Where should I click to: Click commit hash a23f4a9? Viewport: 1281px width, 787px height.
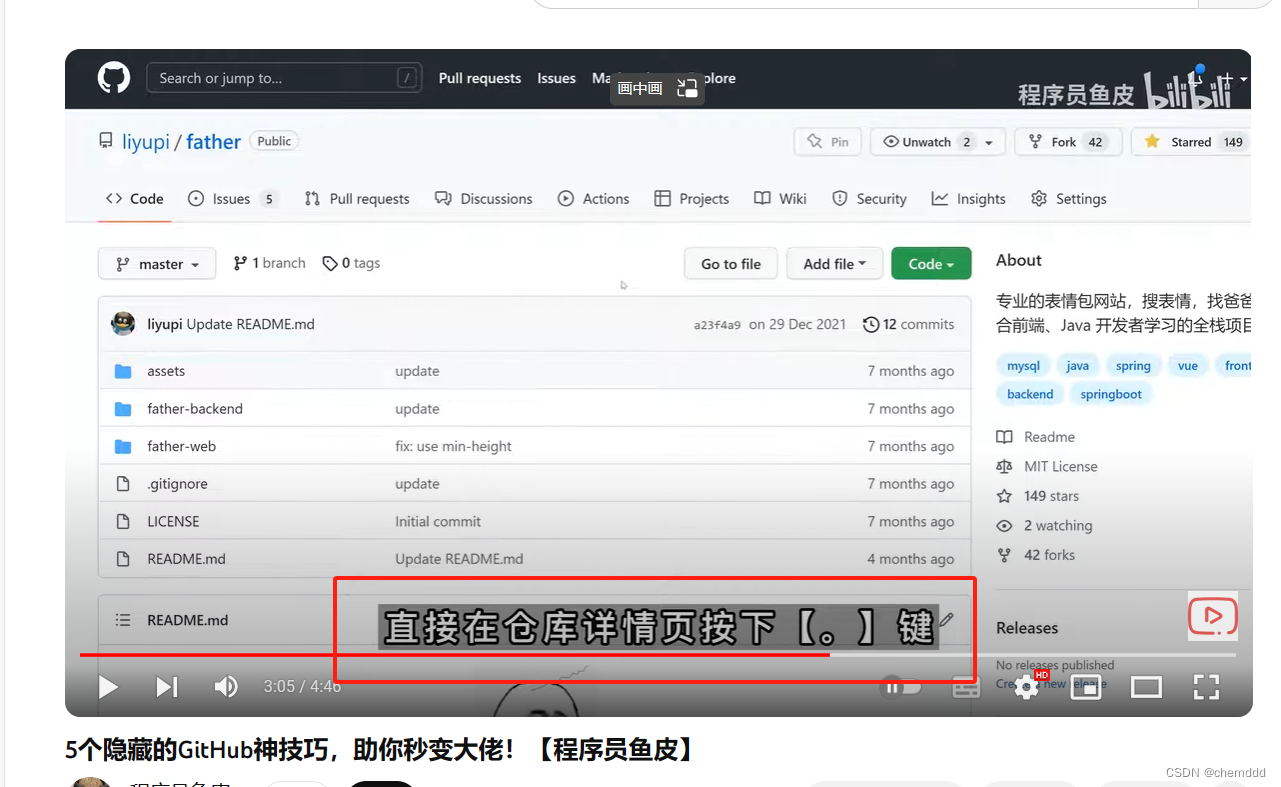click(717, 325)
